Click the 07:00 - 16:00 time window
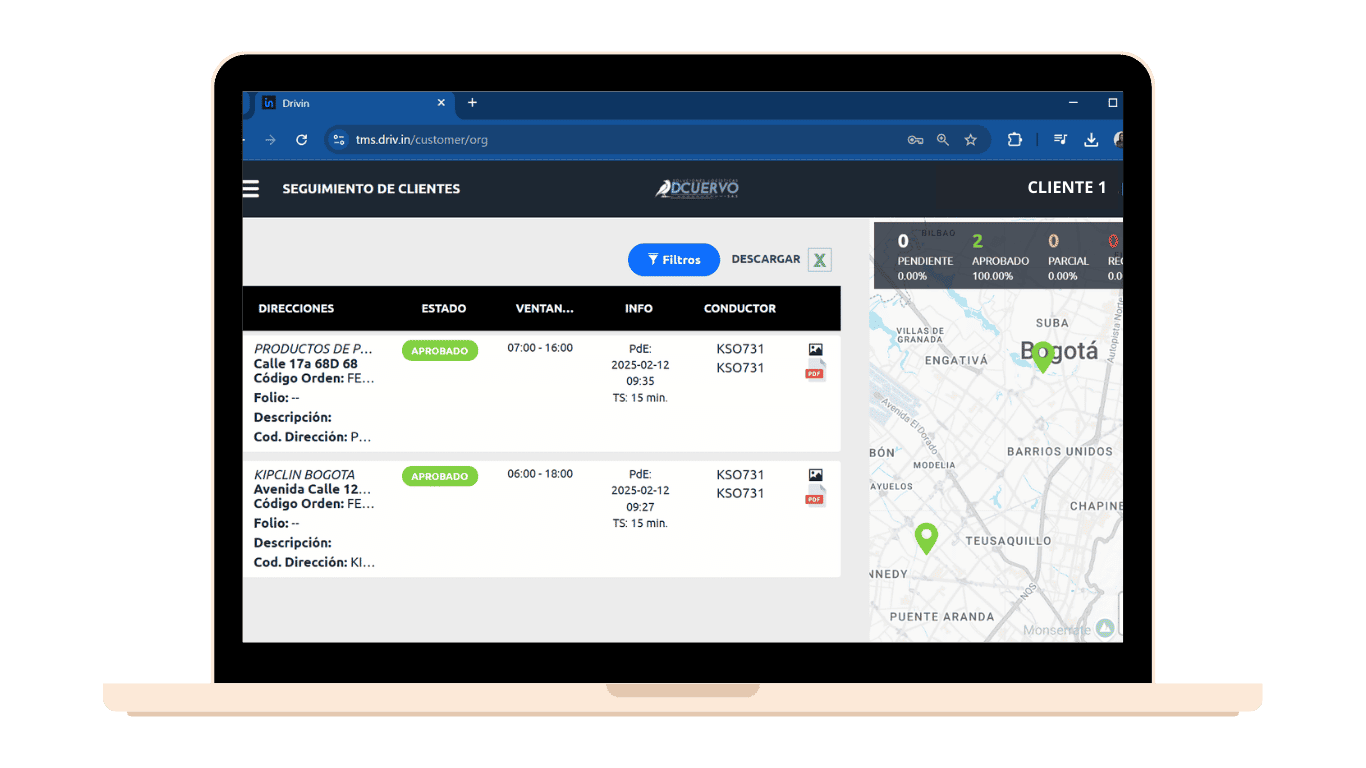Viewport: 1366px width, 768px height. coord(540,348)
